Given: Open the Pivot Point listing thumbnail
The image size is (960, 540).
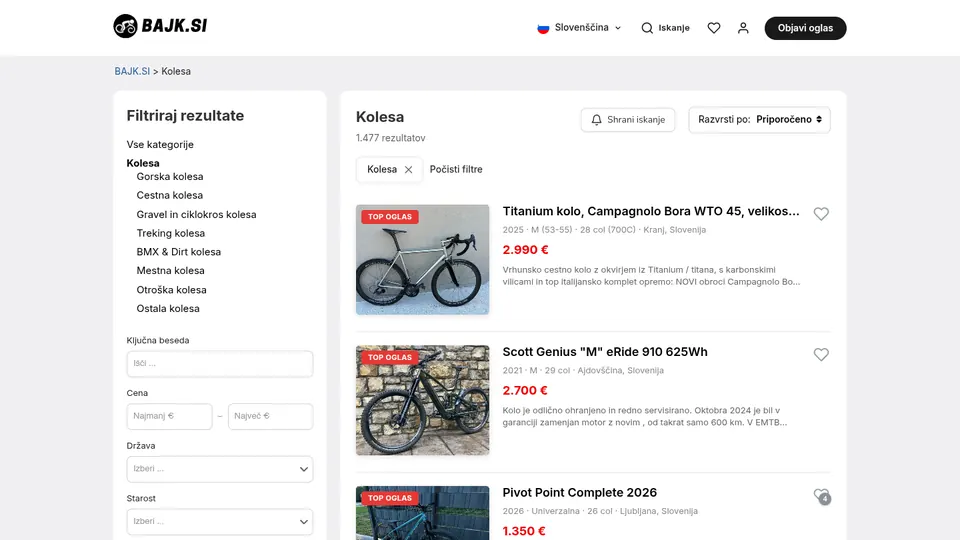Looking at the screenshot, I should [422, 513].
